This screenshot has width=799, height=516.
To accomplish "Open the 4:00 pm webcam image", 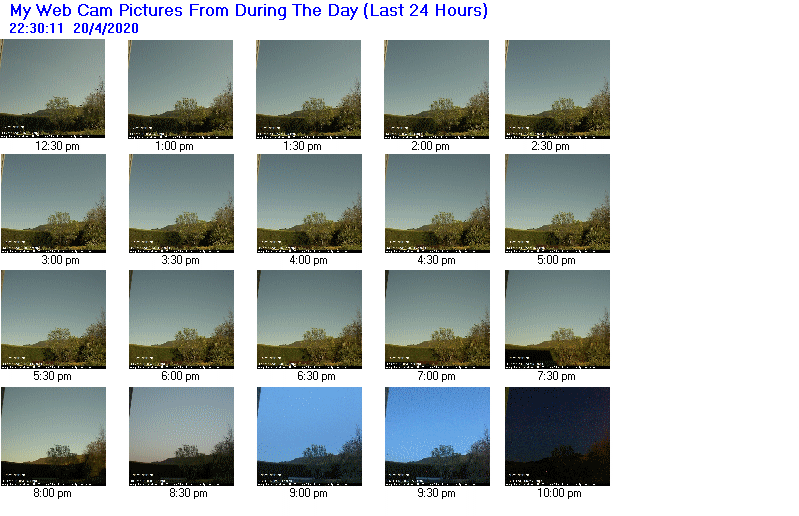I will click(x=308, y=202).
